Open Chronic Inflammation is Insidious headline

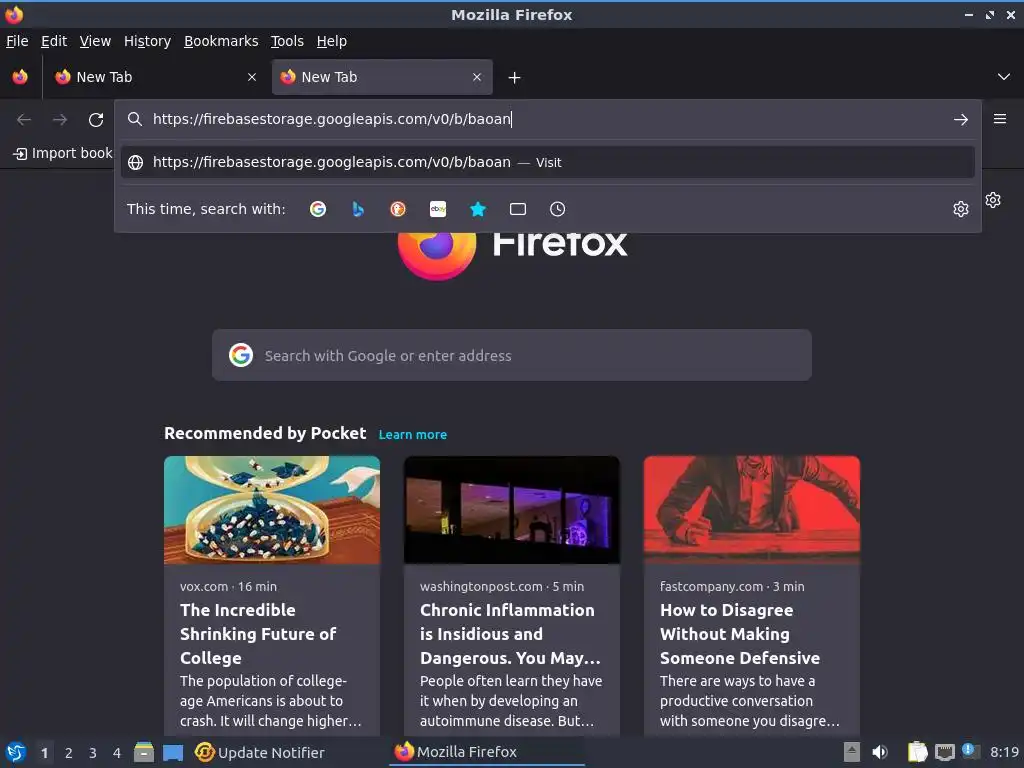coord(510,633)
